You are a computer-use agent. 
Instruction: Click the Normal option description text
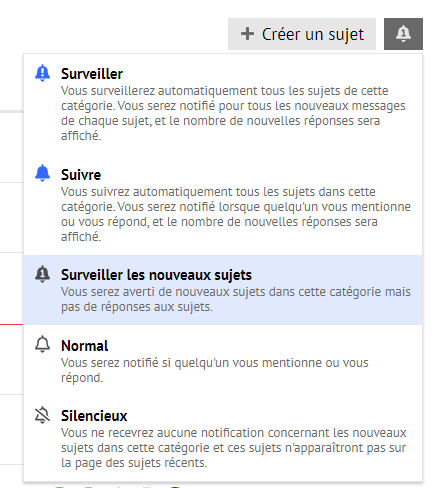pos(215,370)
